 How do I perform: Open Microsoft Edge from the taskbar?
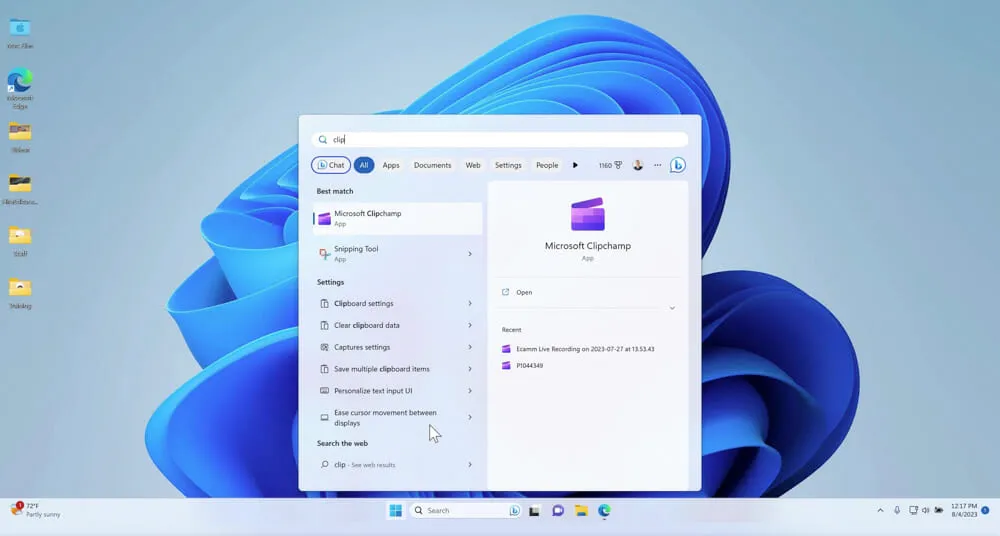click(x=605, y=511)
